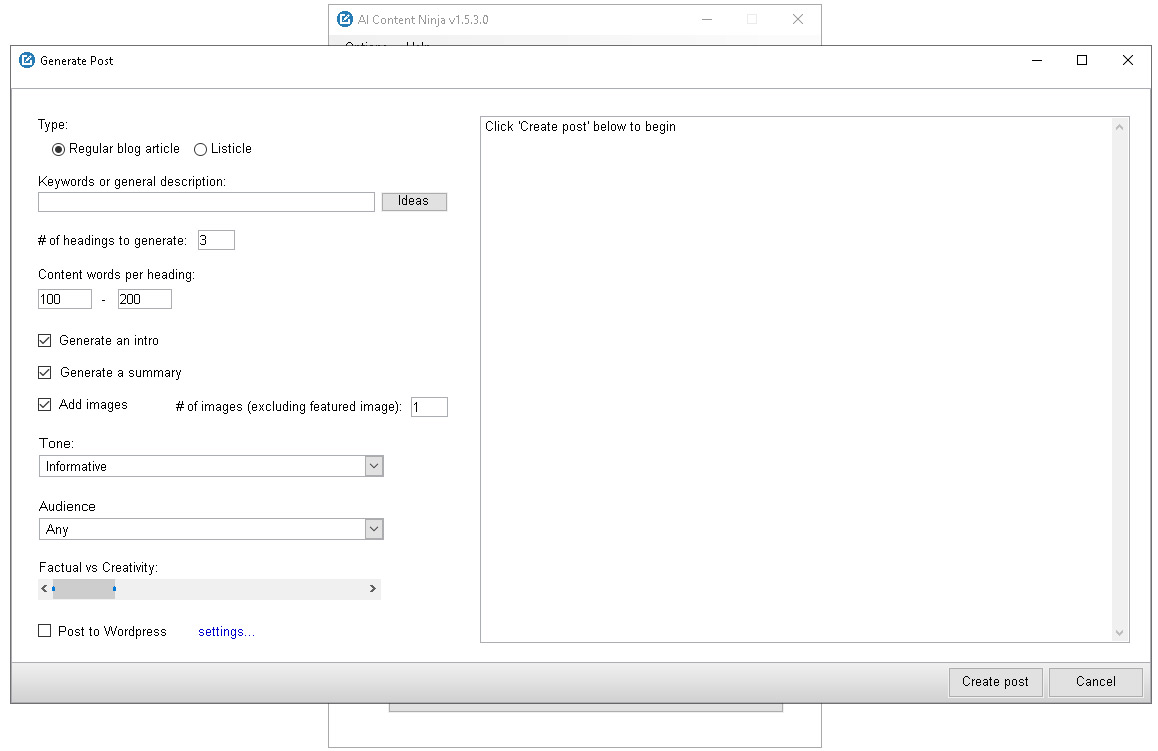Select the Listicle radio button
The height and width of the screenshot is (751, 1158).
(200, 149)
